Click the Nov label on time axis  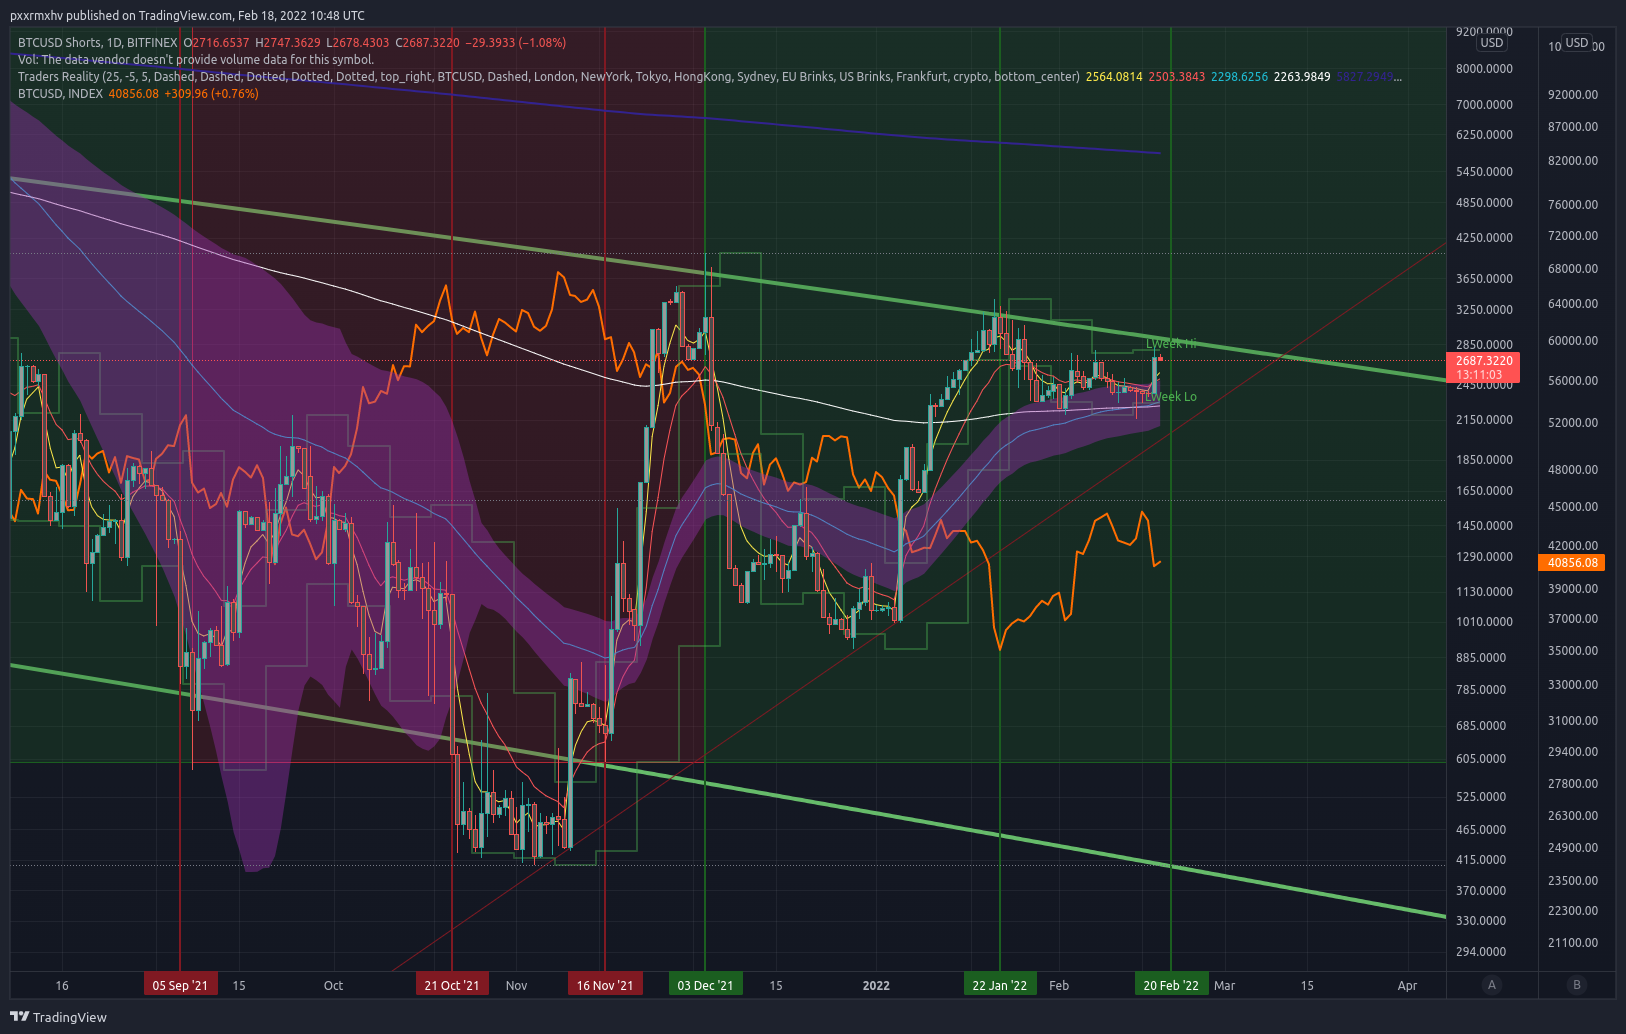516,986
